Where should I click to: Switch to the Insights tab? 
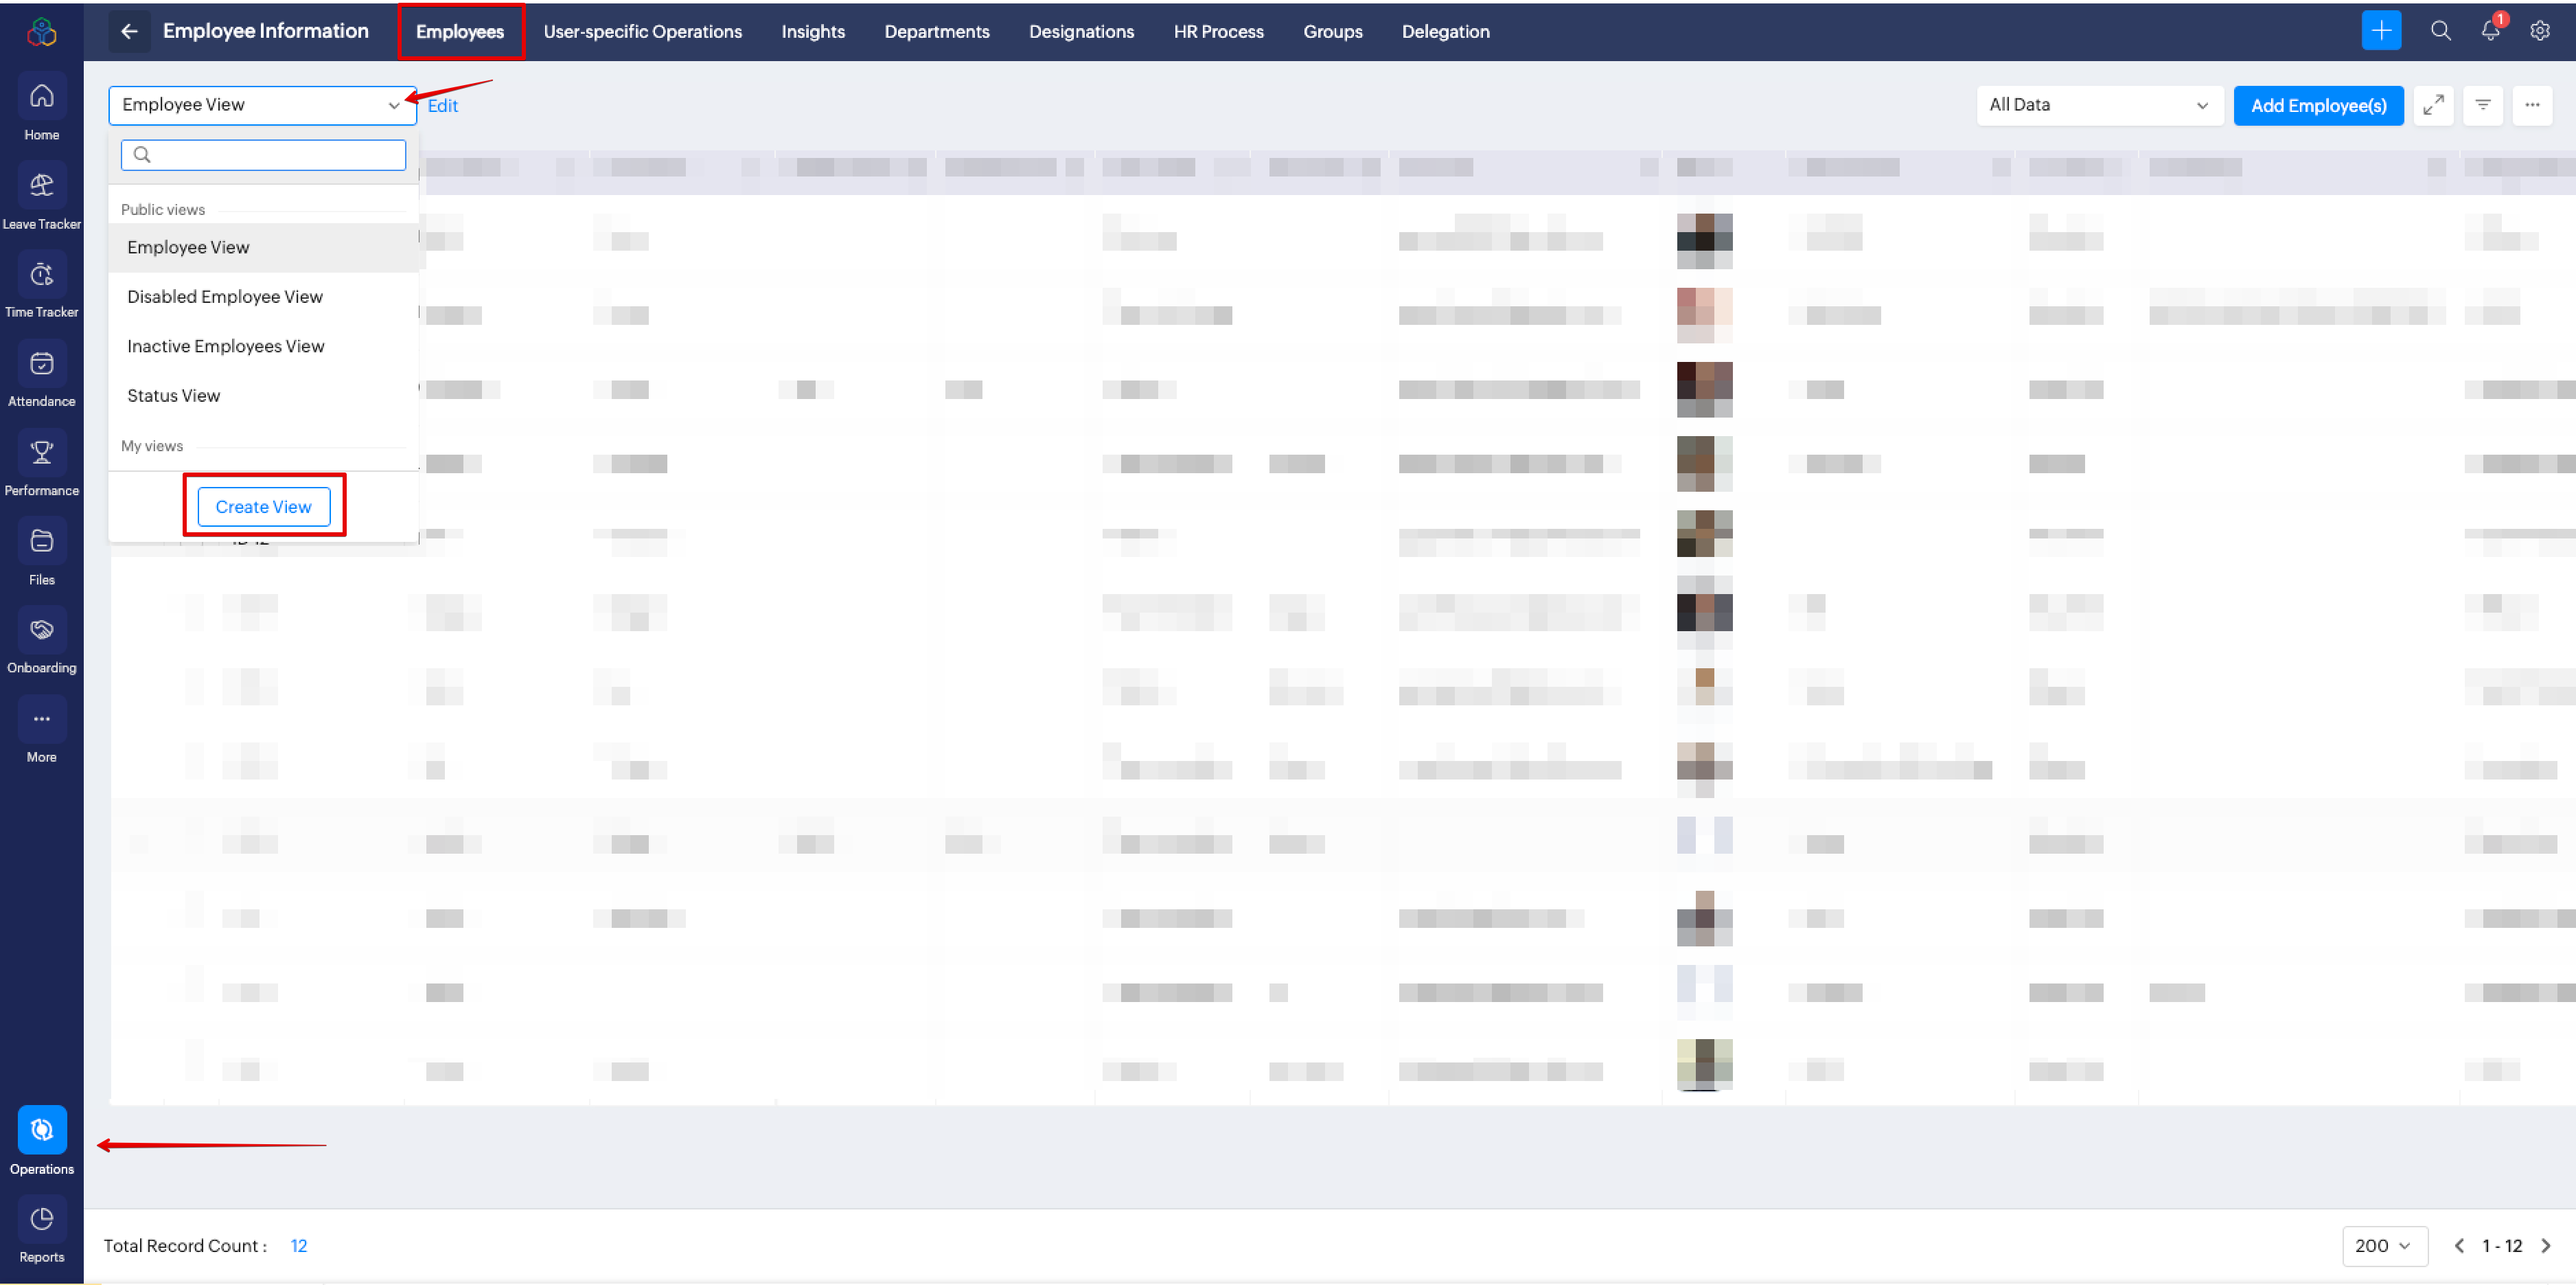point(812,31)
